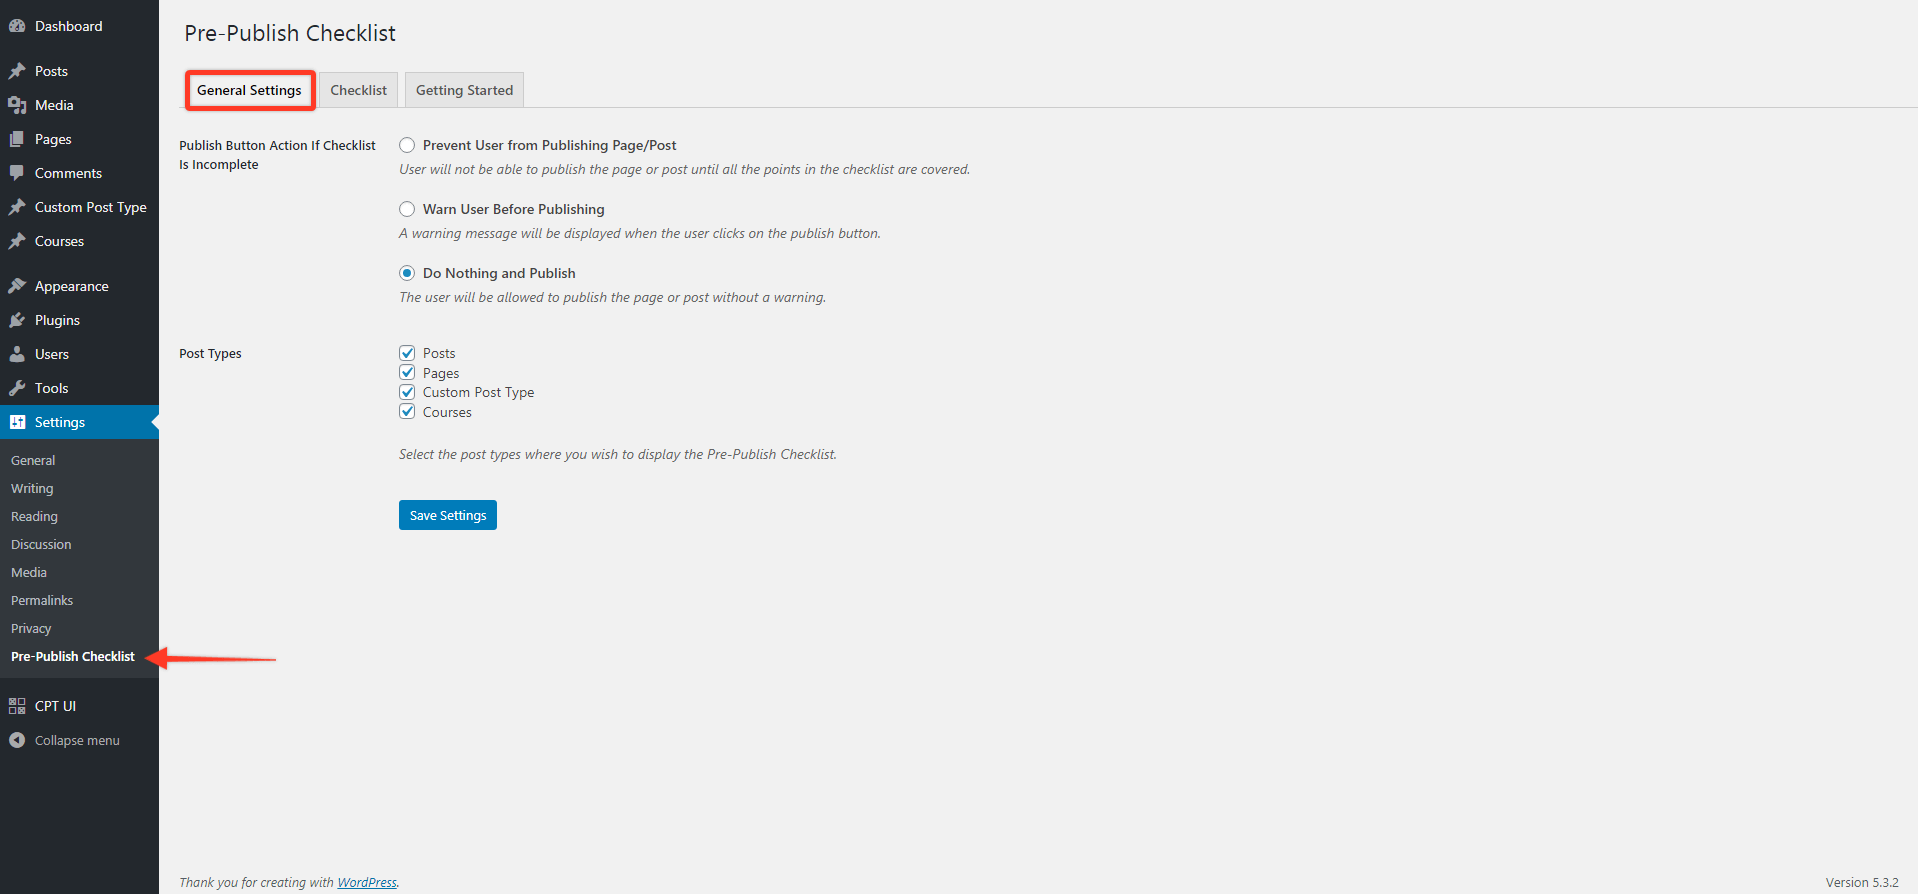Select Warn User Before Publishing option
1918x894 pixels.
tap(407, 209)
